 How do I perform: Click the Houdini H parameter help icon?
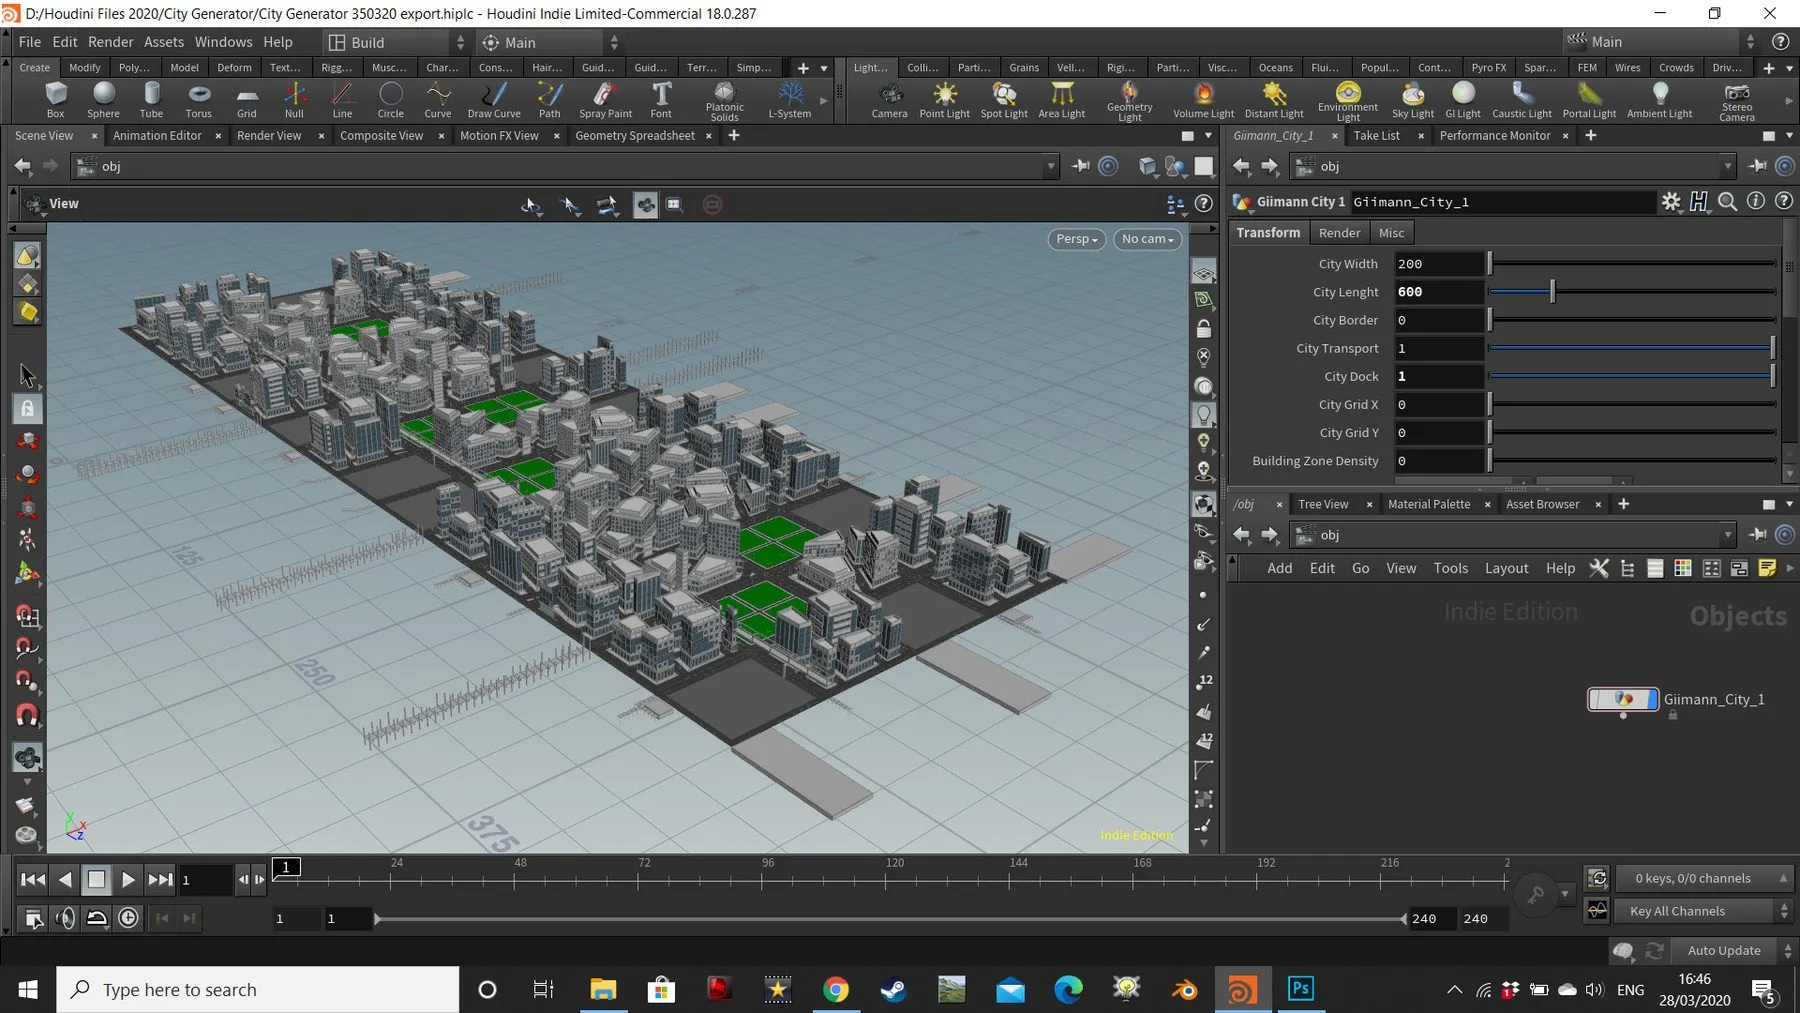tap(1699, 202)
